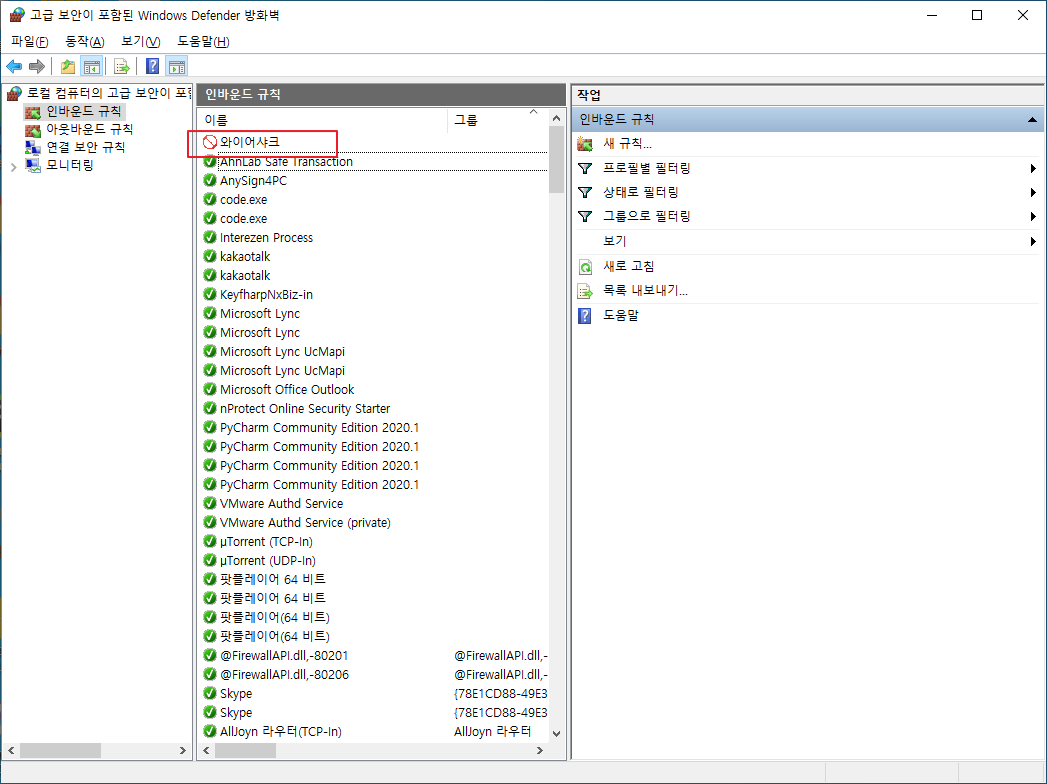Click the 새 규칙... action link

tap(627, 144)
